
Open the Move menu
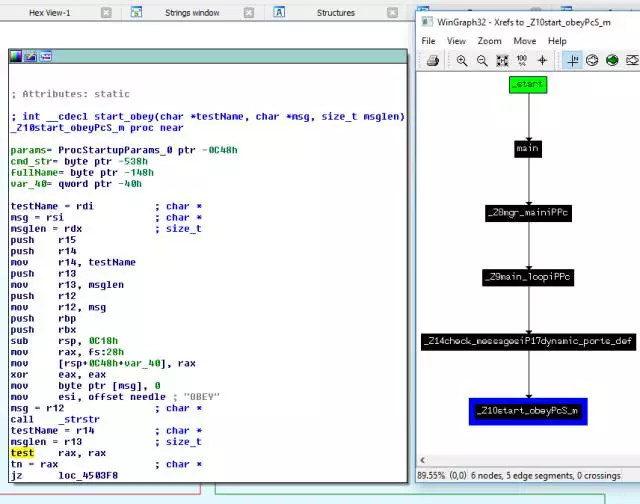(x=524, y=41)
